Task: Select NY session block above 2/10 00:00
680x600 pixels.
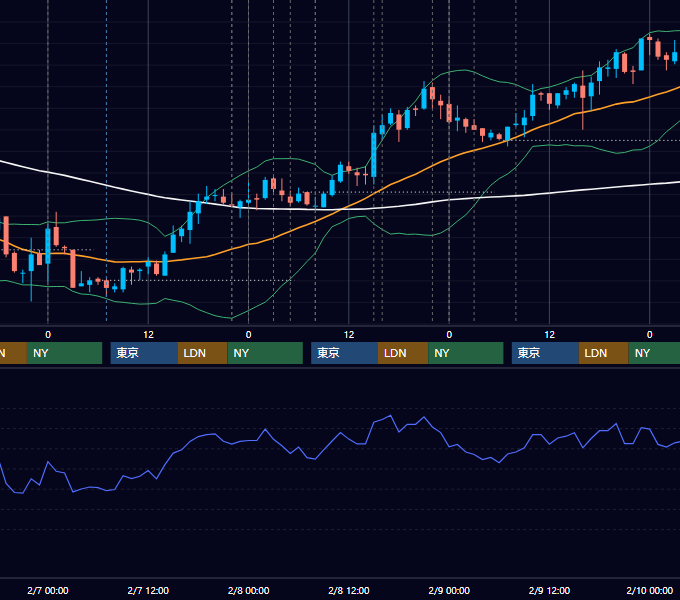Action: pos(654,353)
